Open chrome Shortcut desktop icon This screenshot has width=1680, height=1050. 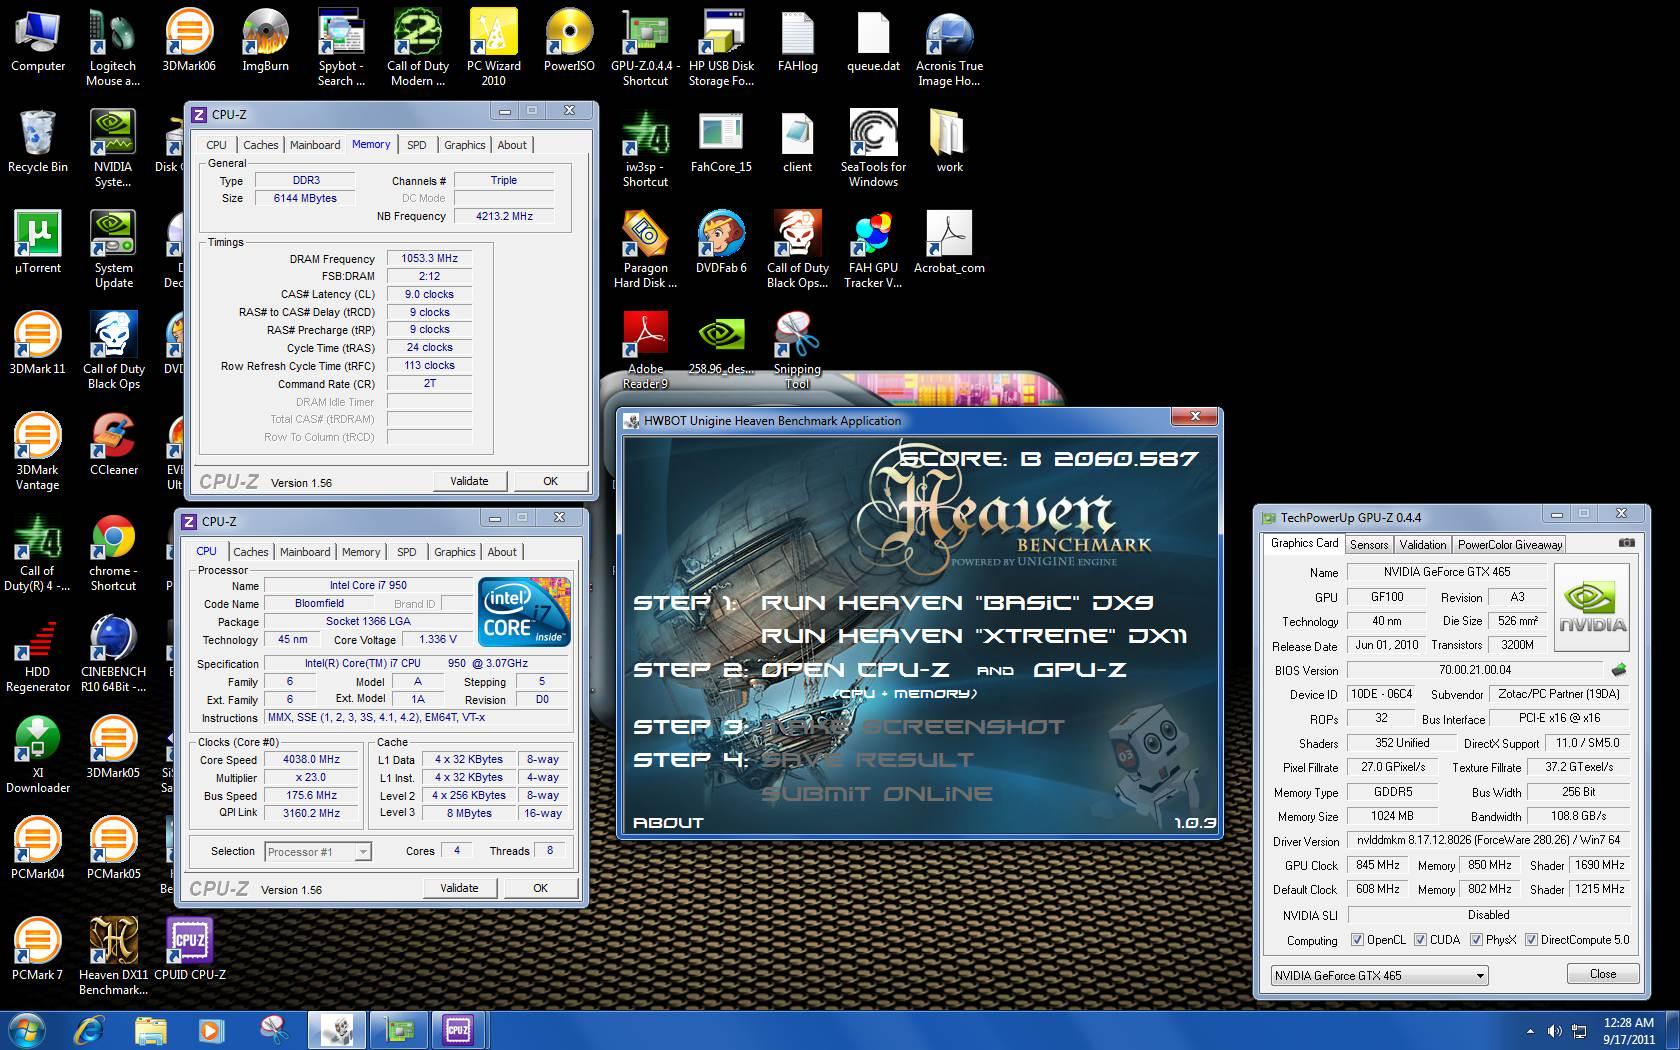pyautogui.click(x=113, y=552)
